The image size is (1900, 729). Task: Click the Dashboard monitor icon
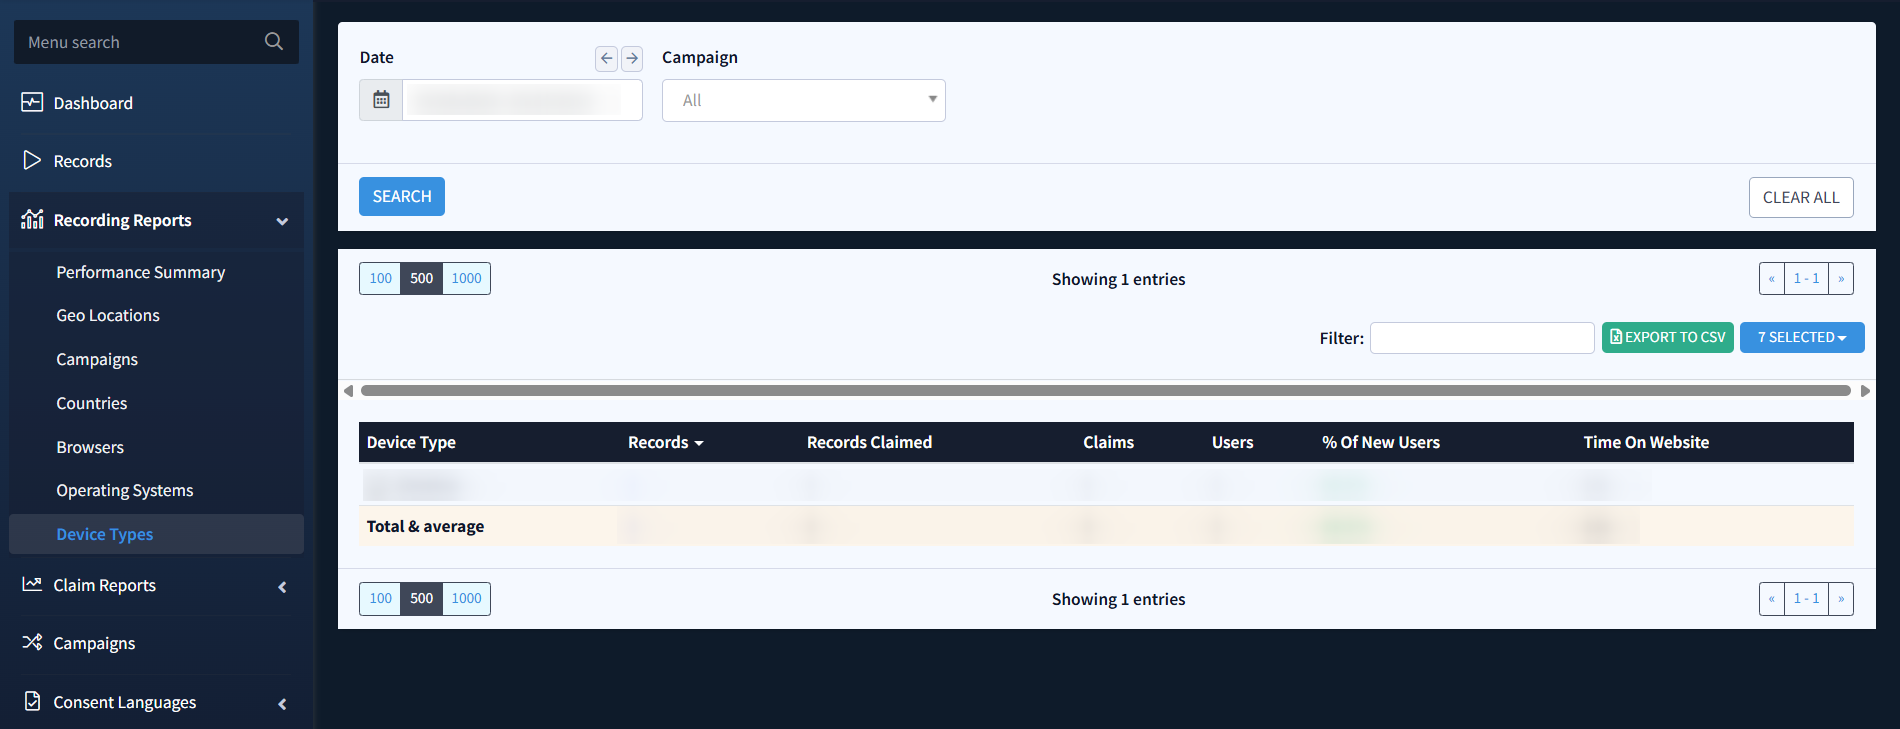click(32, 103)
